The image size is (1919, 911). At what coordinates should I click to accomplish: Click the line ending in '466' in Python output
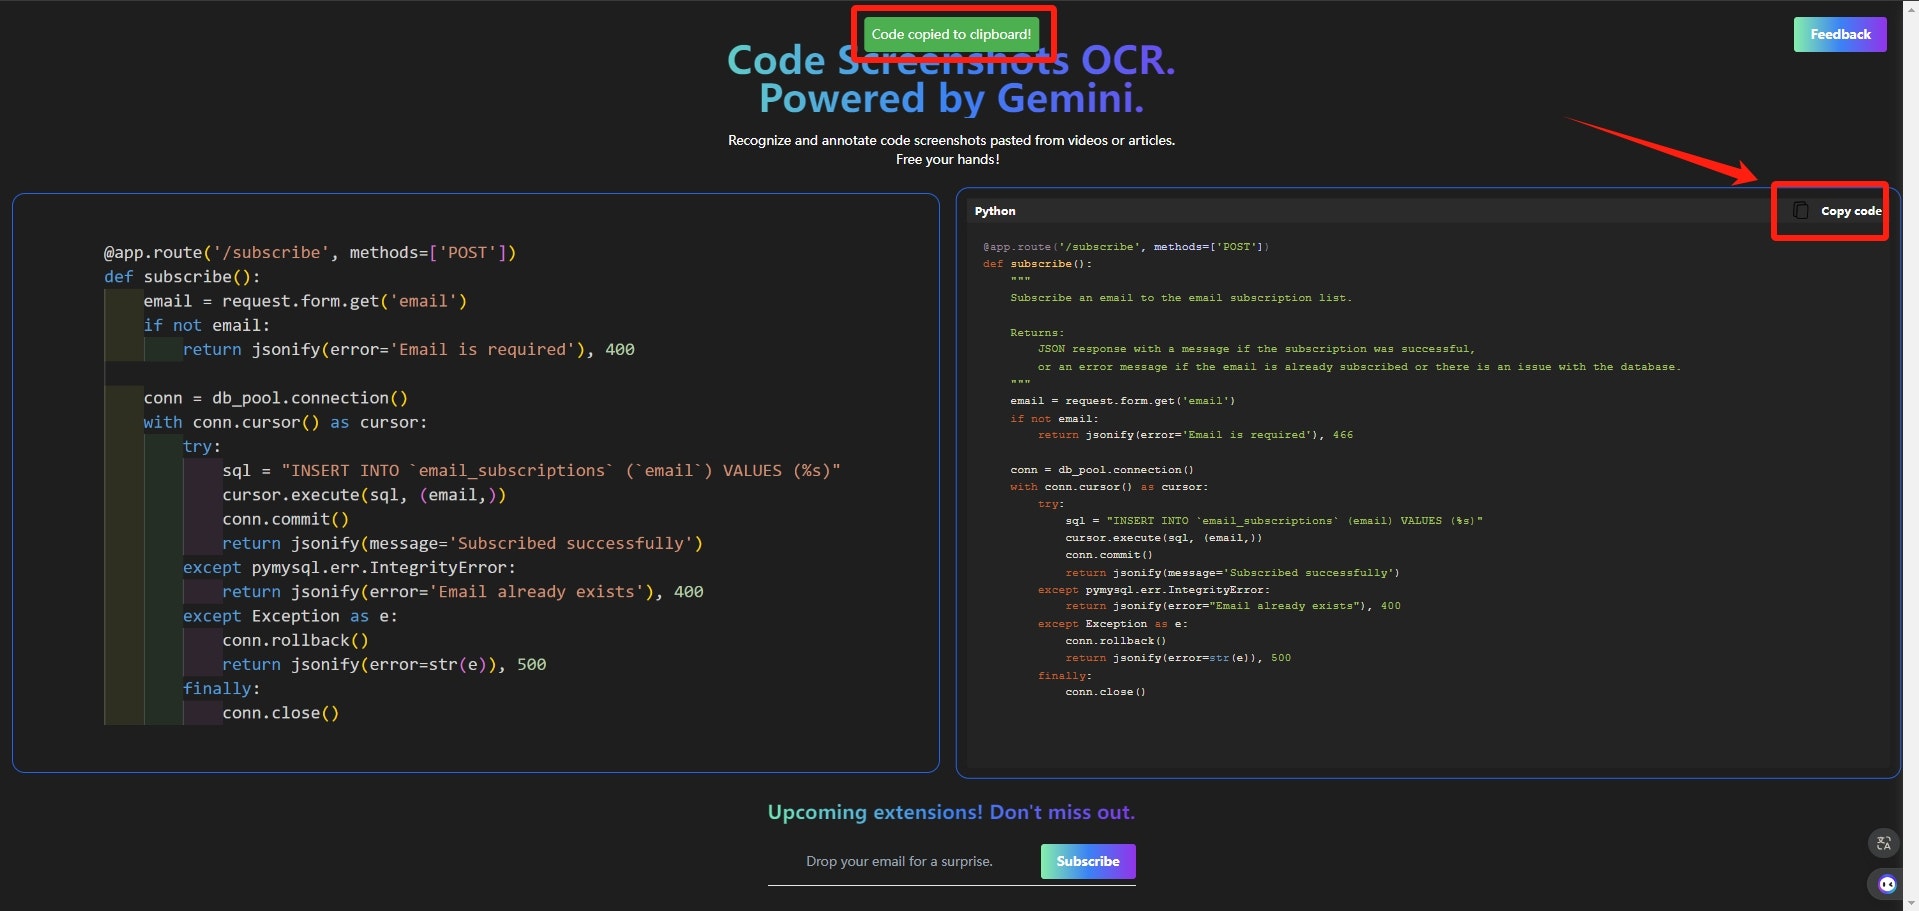click(1195, 435)
